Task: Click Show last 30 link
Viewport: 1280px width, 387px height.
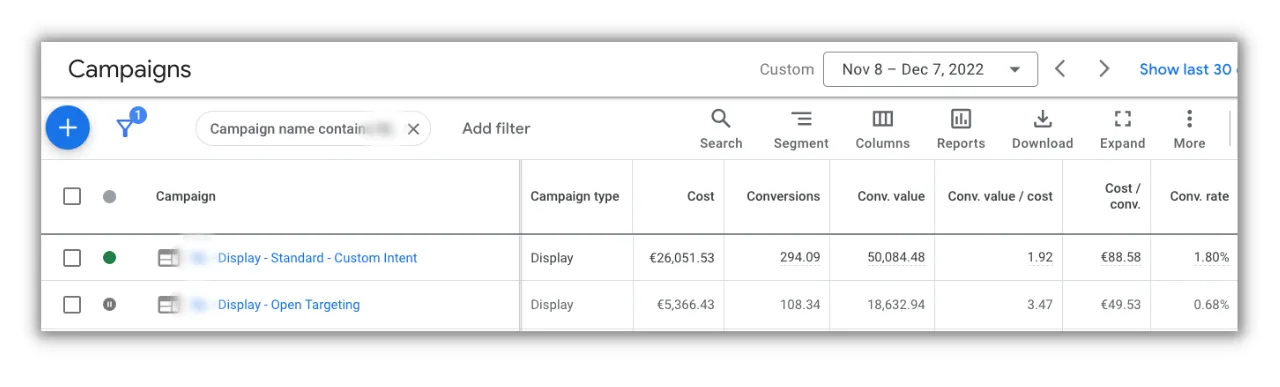Action: 1187,69
